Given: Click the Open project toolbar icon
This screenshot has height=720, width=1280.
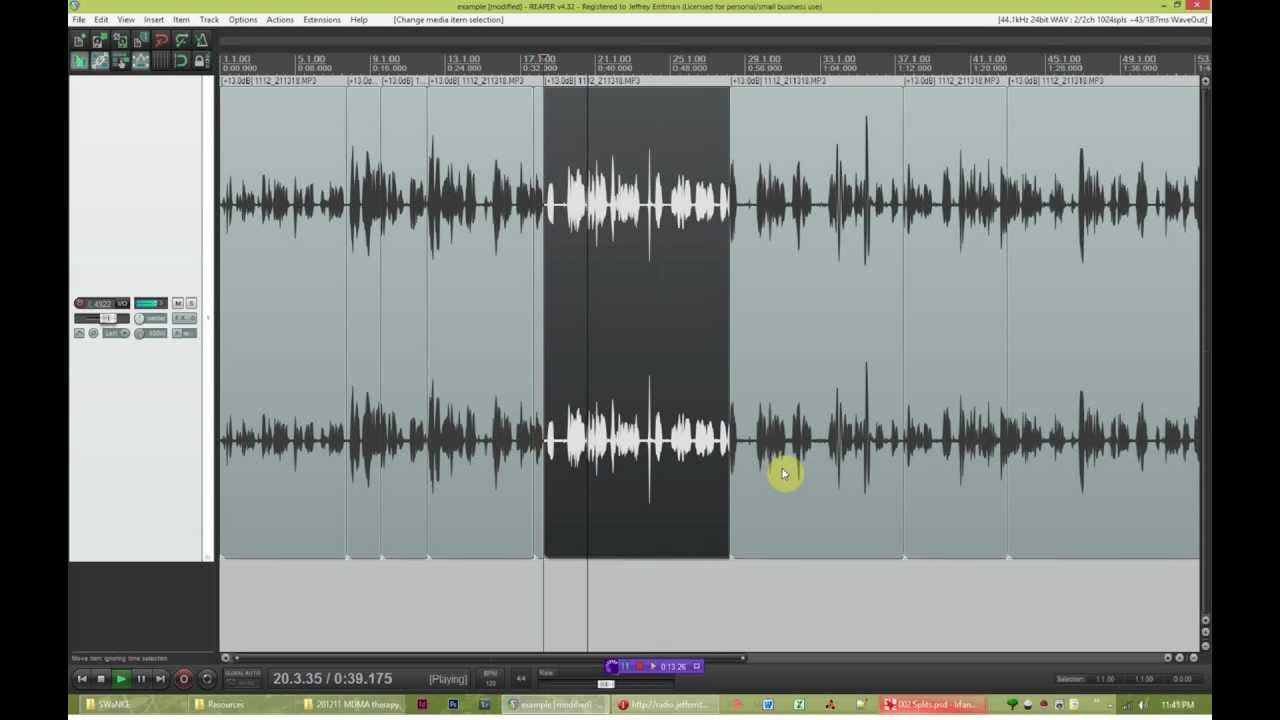Looking at the screenshot, I should pos(100,40).
